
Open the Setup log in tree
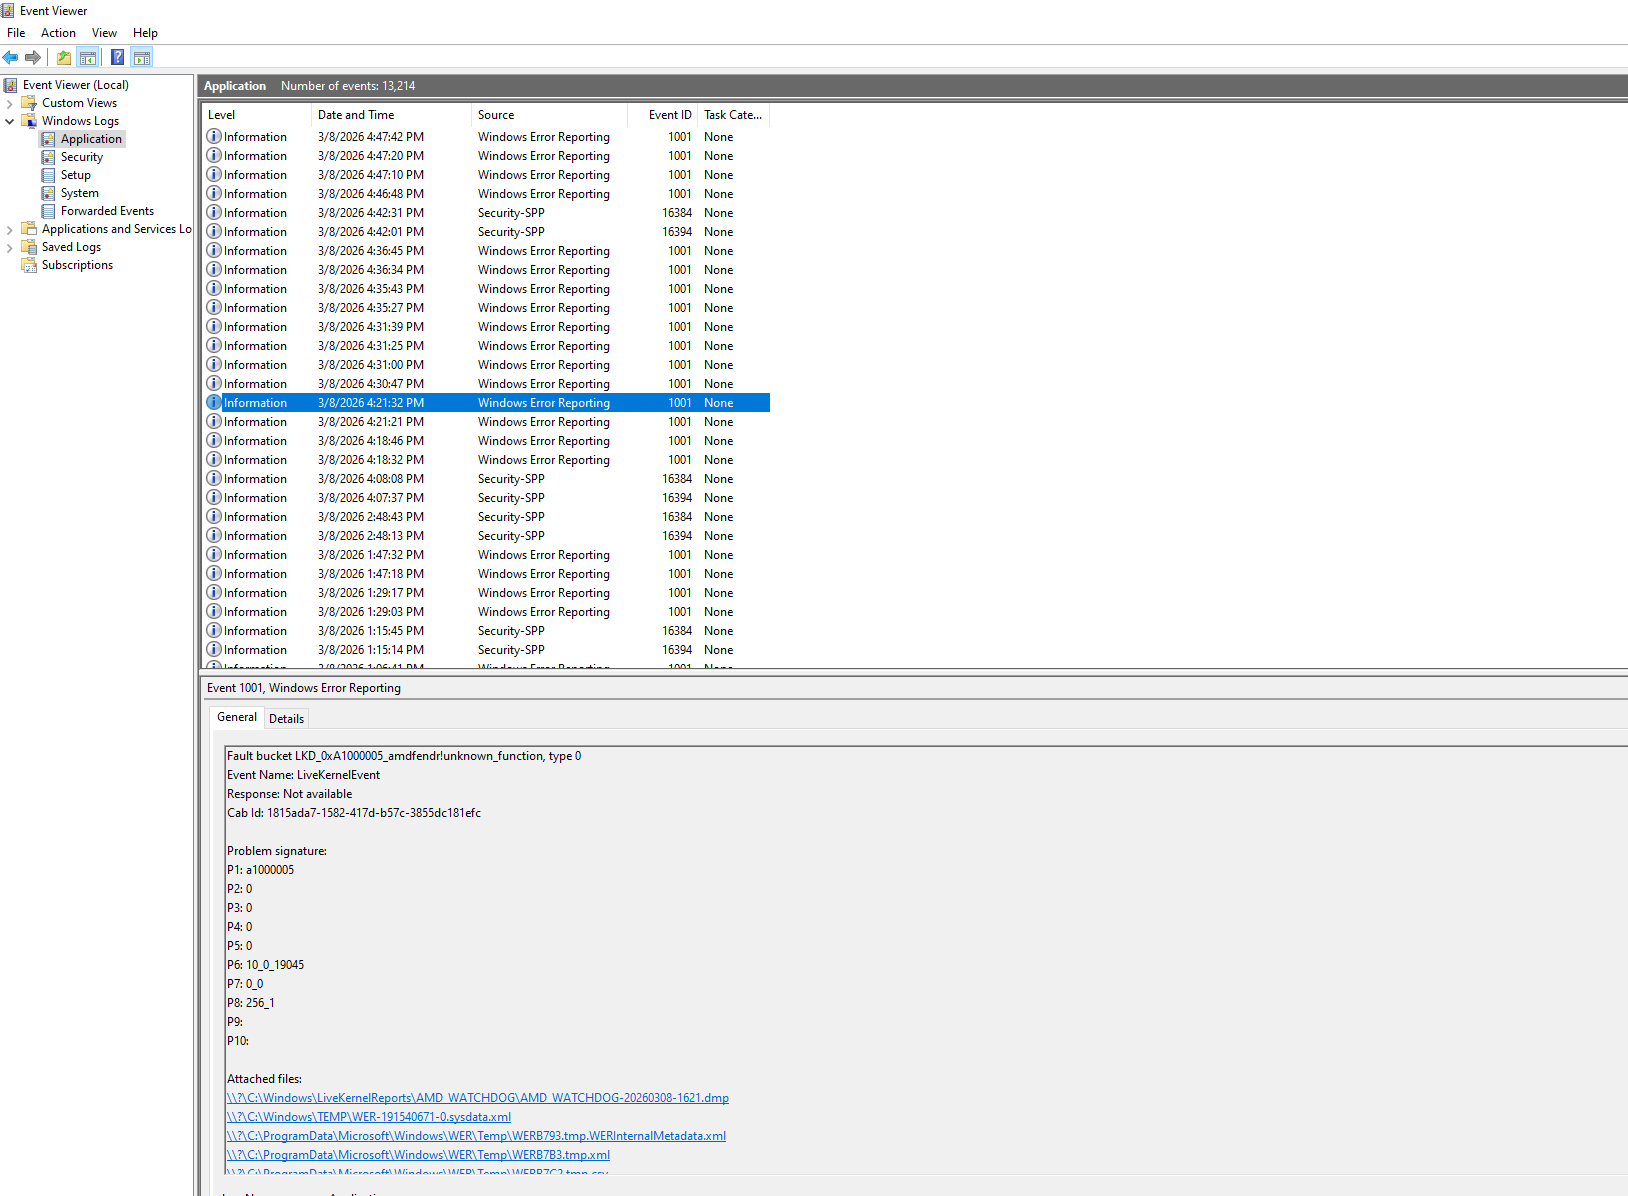pos(75,175)
